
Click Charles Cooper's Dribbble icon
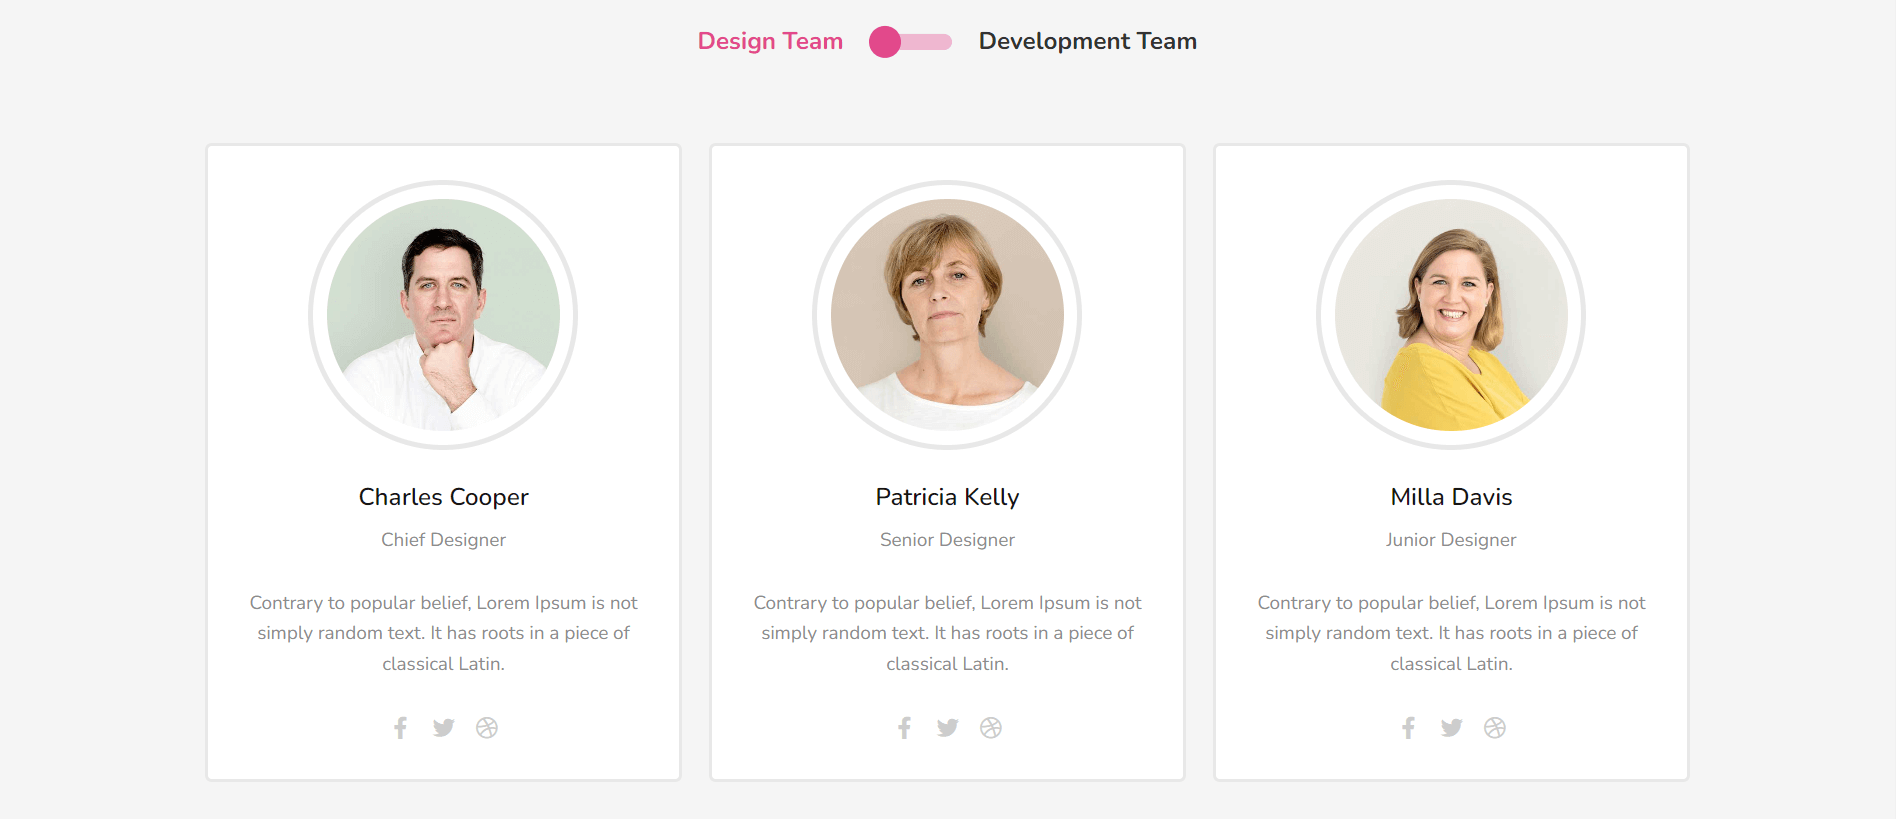pyautogui.click(x=487, y=728)
